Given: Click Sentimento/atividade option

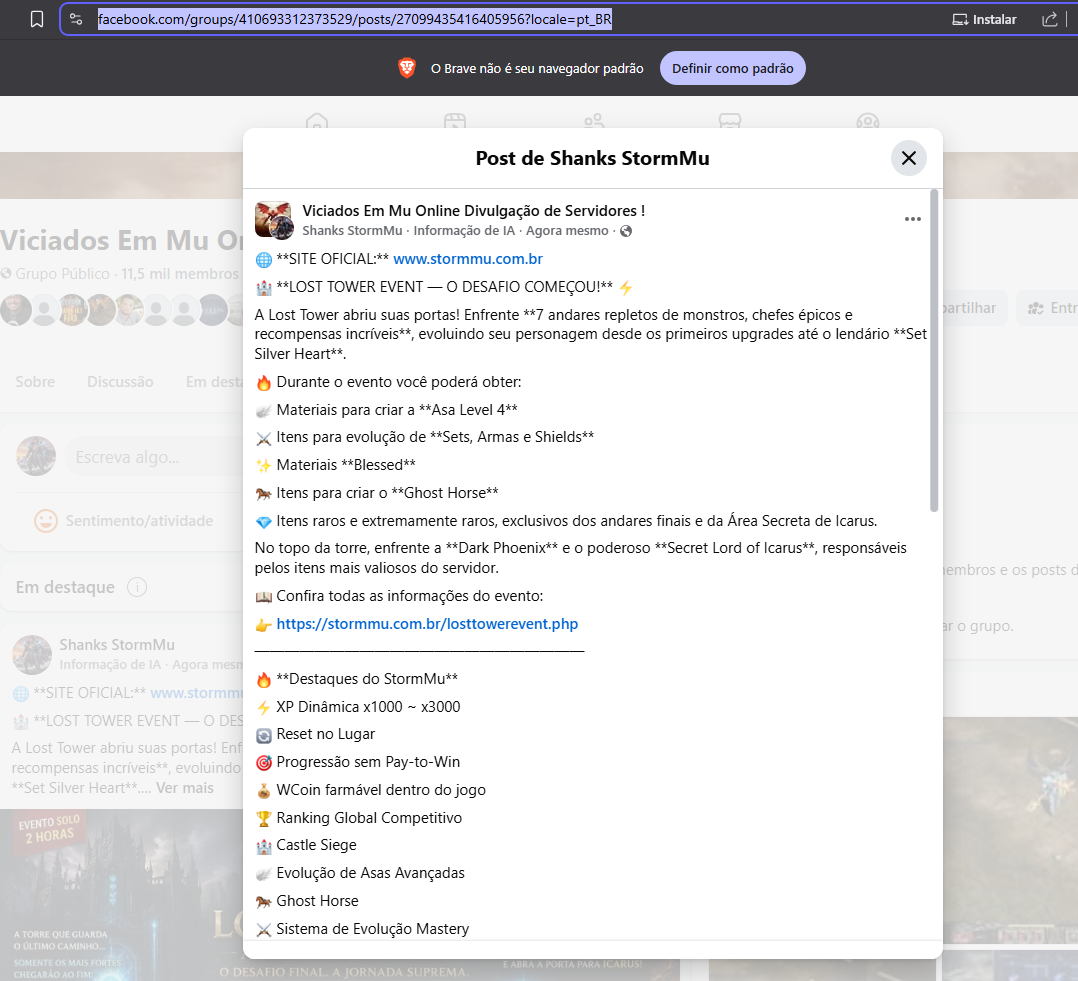Looking at the screenshot, I should (124, 520).
